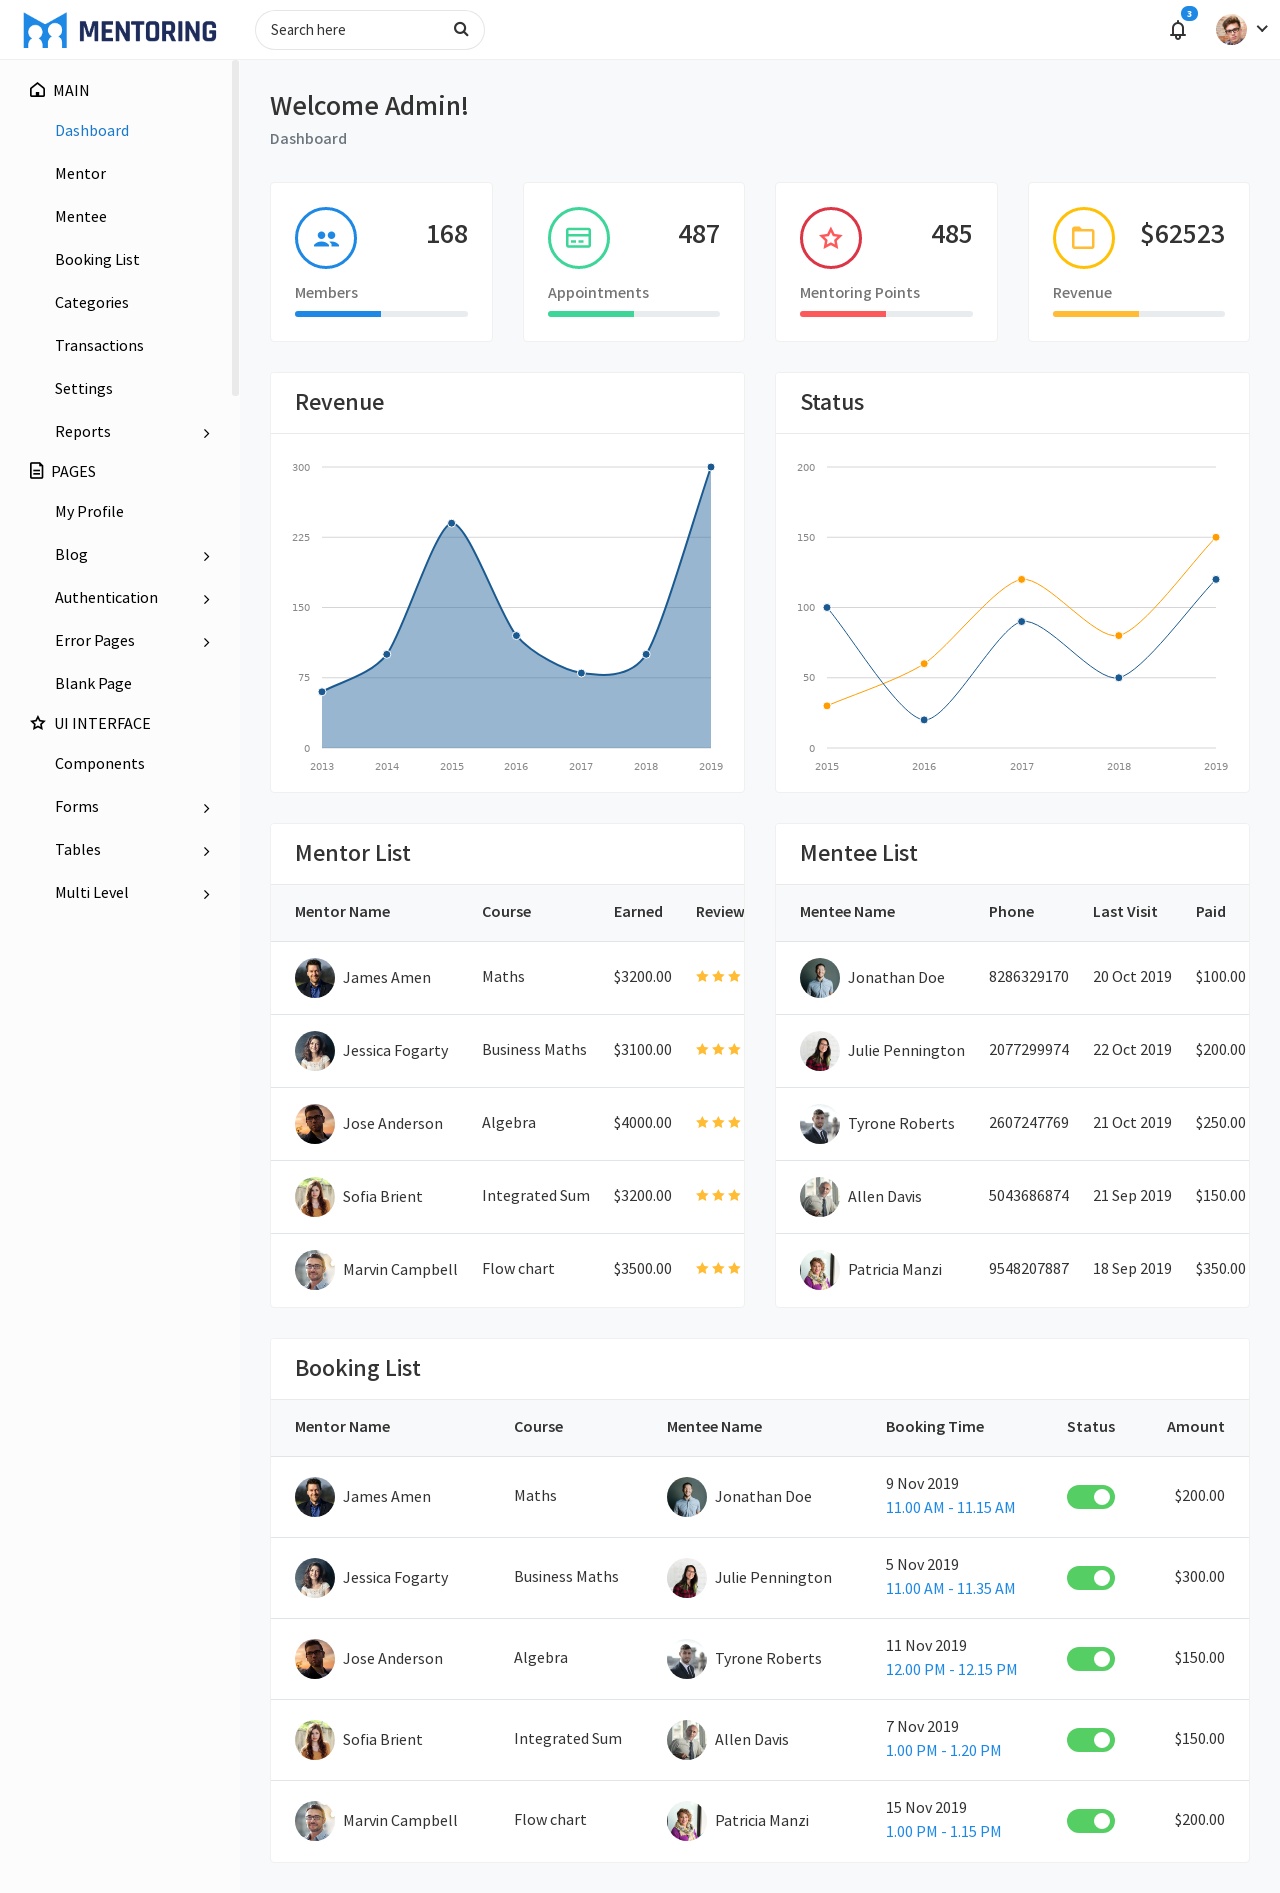
Task: Click the Revenue card progress bar
Action: (1139, 314)
